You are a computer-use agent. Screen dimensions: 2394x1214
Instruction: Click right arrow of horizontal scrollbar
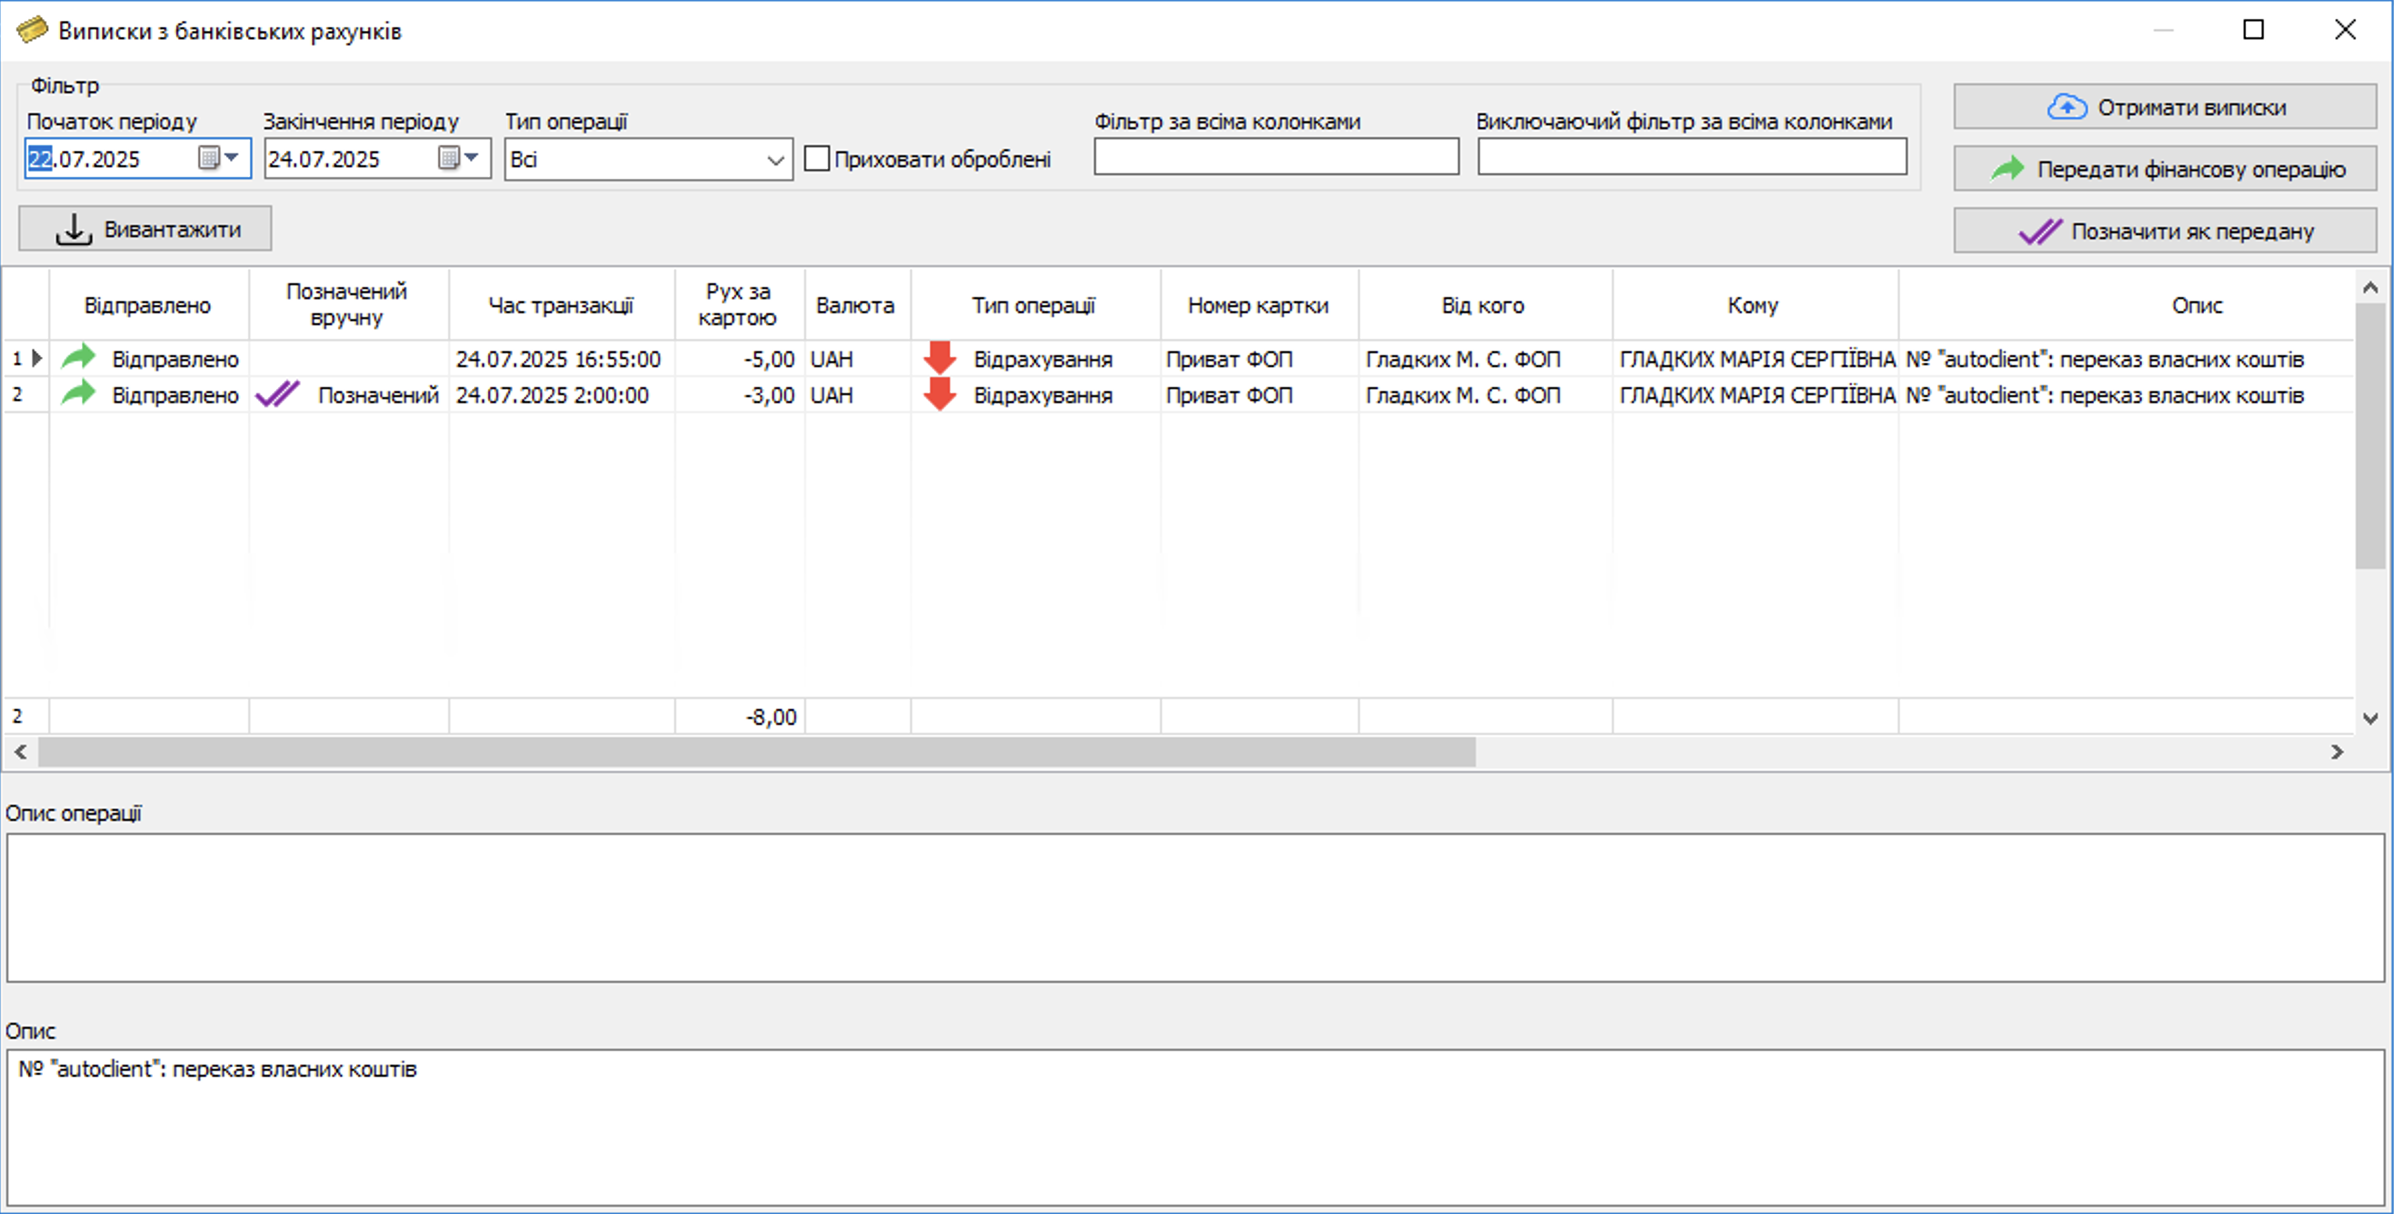coord(2337,752)
